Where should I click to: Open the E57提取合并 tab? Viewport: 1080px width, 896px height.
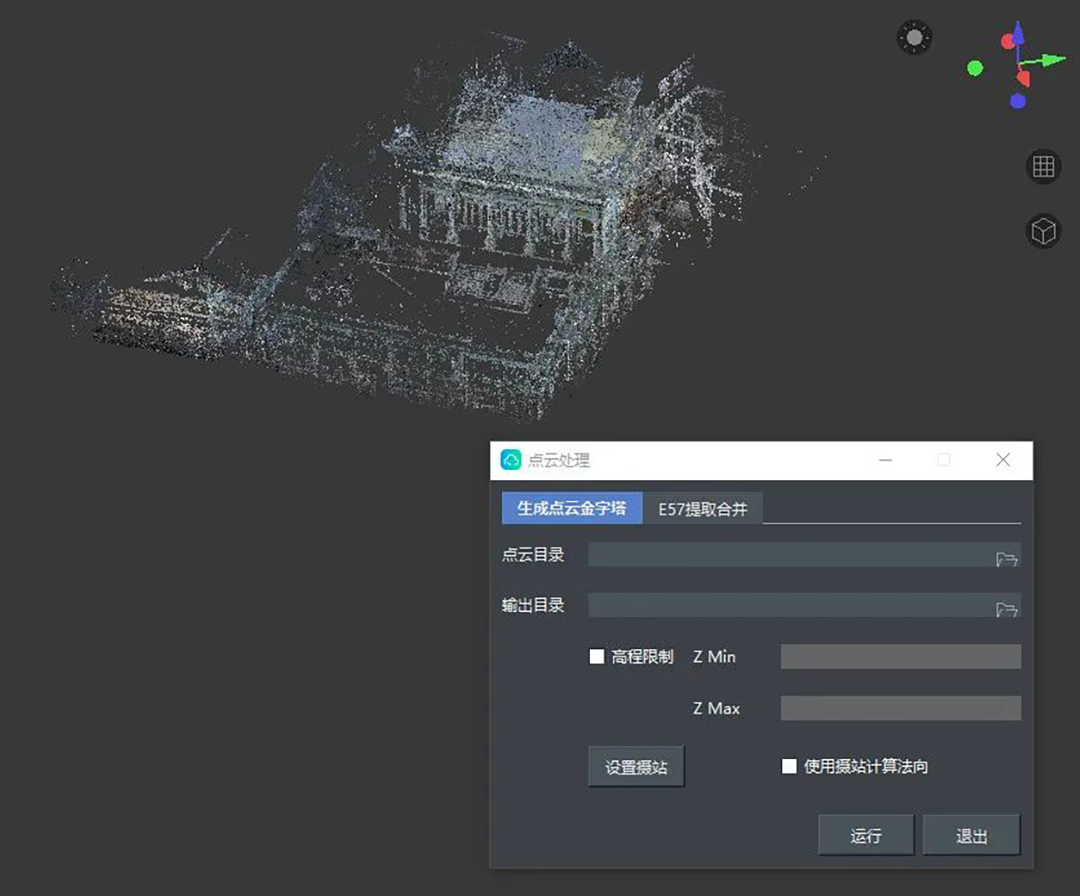pos(702,508)
